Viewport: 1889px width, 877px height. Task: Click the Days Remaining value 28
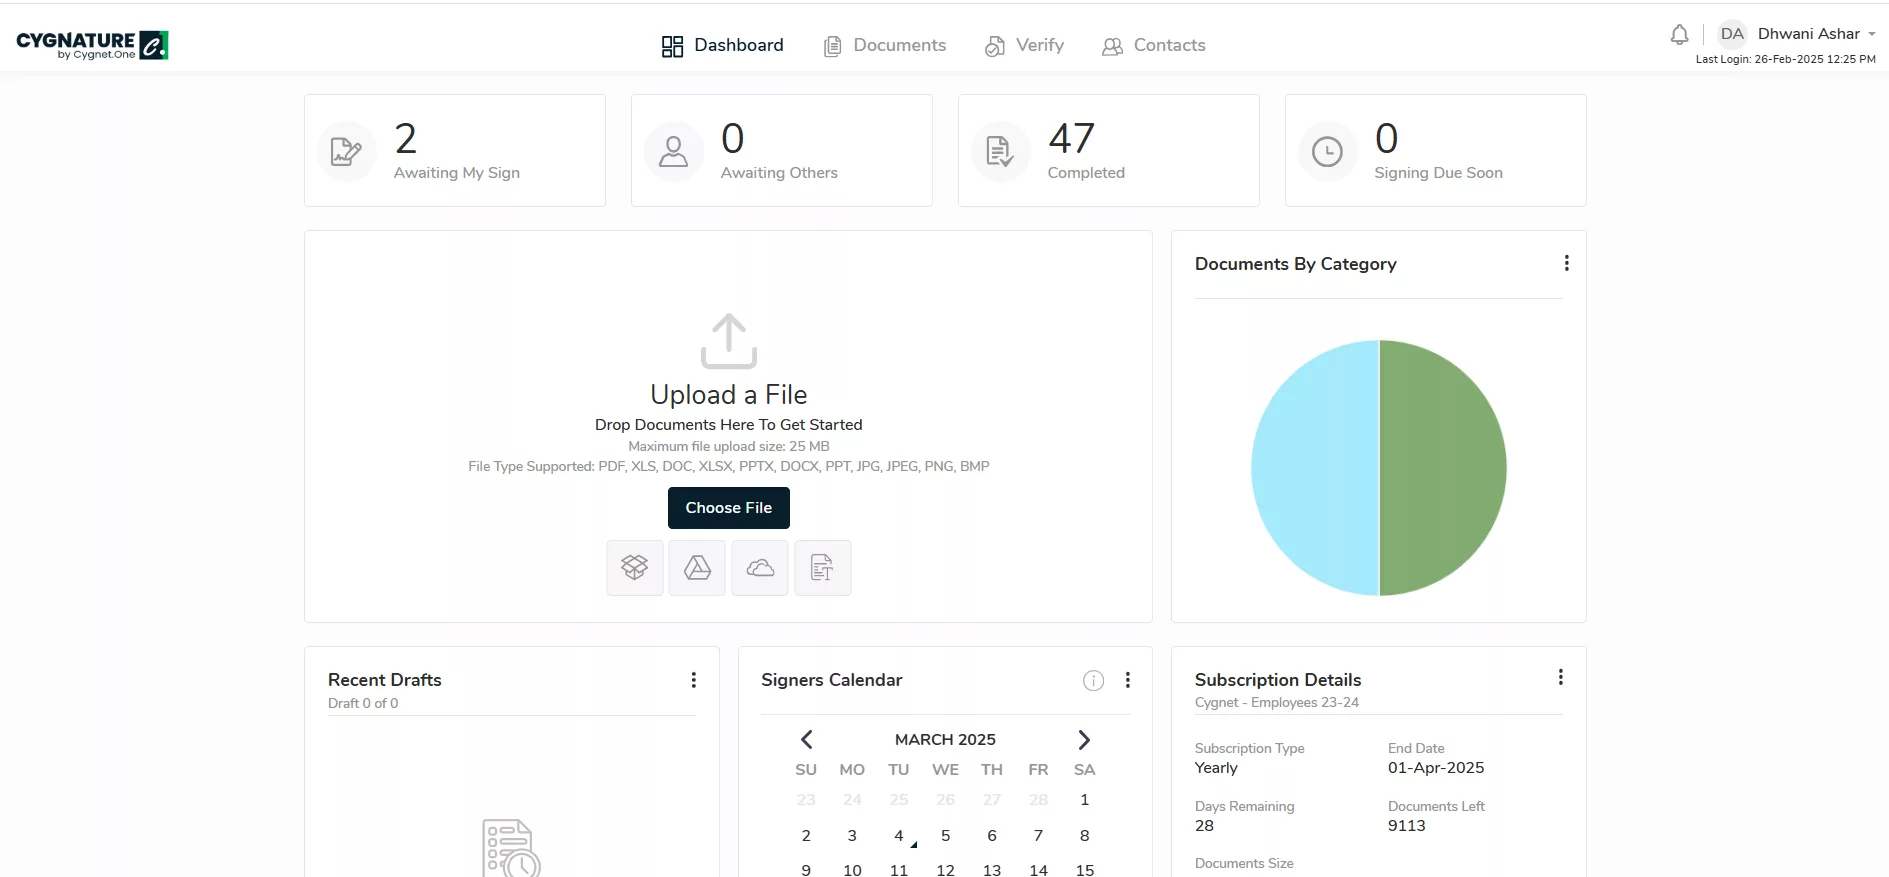click(1204, 826)
